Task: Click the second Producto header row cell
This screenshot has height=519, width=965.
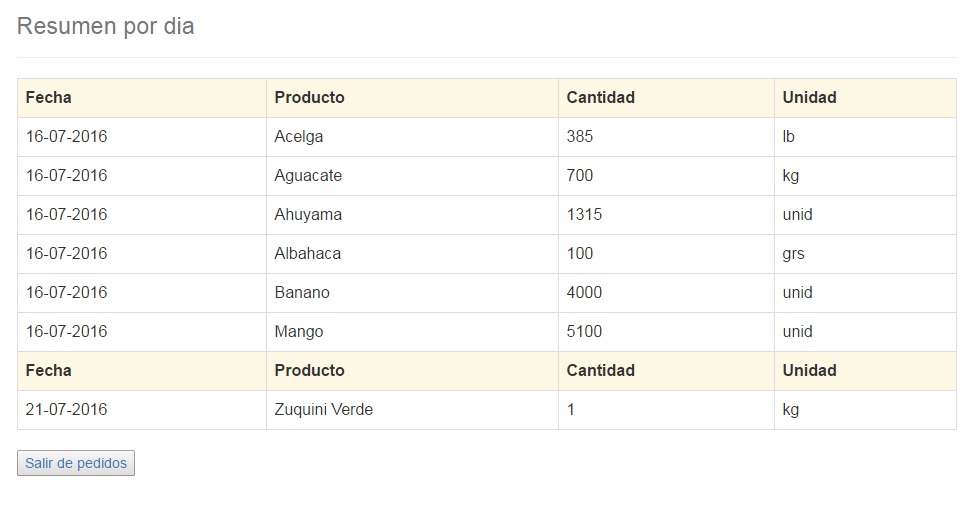Action: (x=412, y=371)
